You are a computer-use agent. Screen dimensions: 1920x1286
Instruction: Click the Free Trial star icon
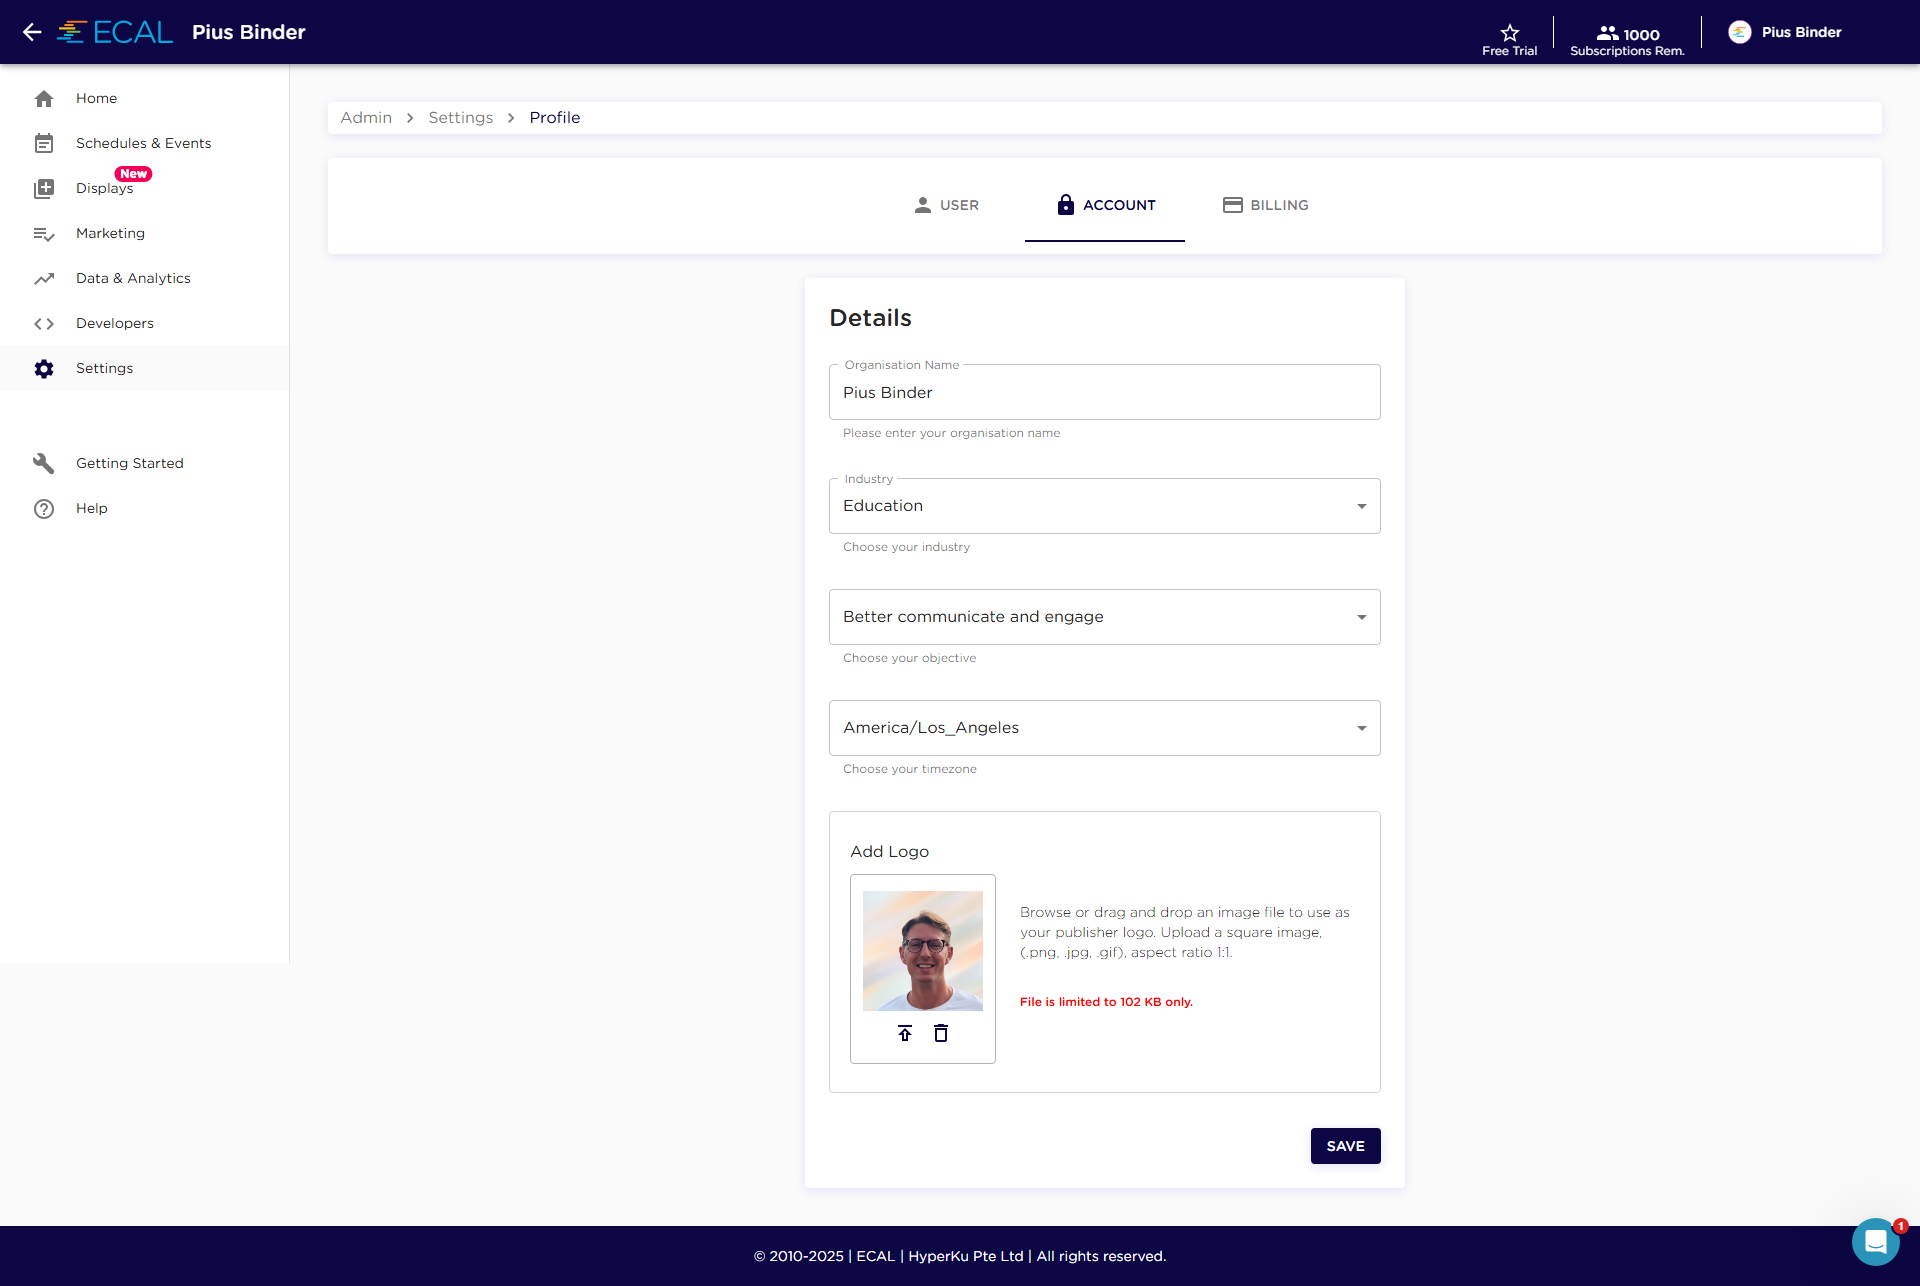tap(1509, 32)
